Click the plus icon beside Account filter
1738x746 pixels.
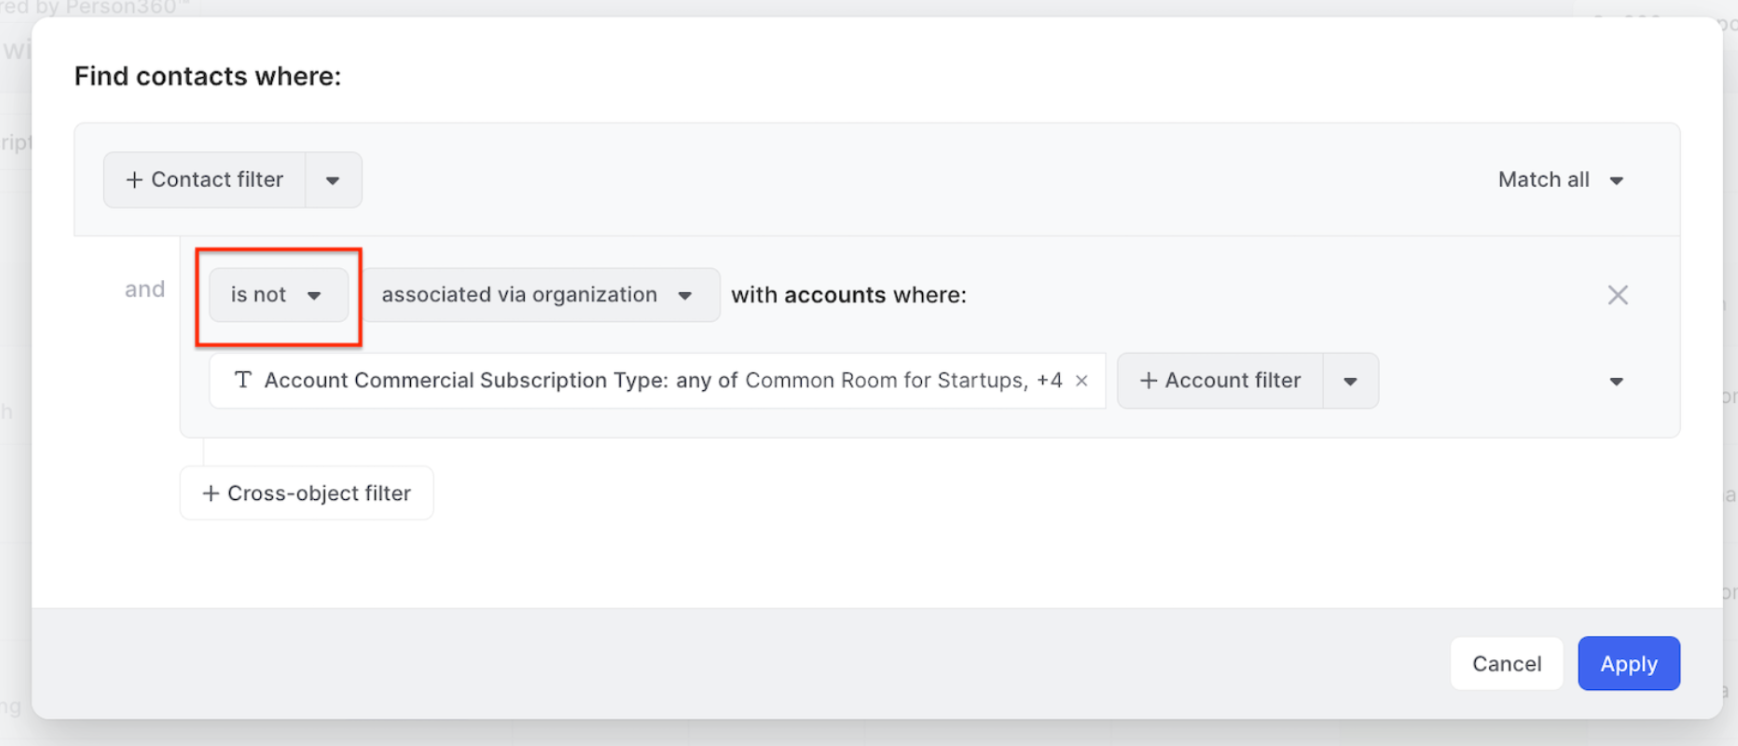coord(1148,381)
